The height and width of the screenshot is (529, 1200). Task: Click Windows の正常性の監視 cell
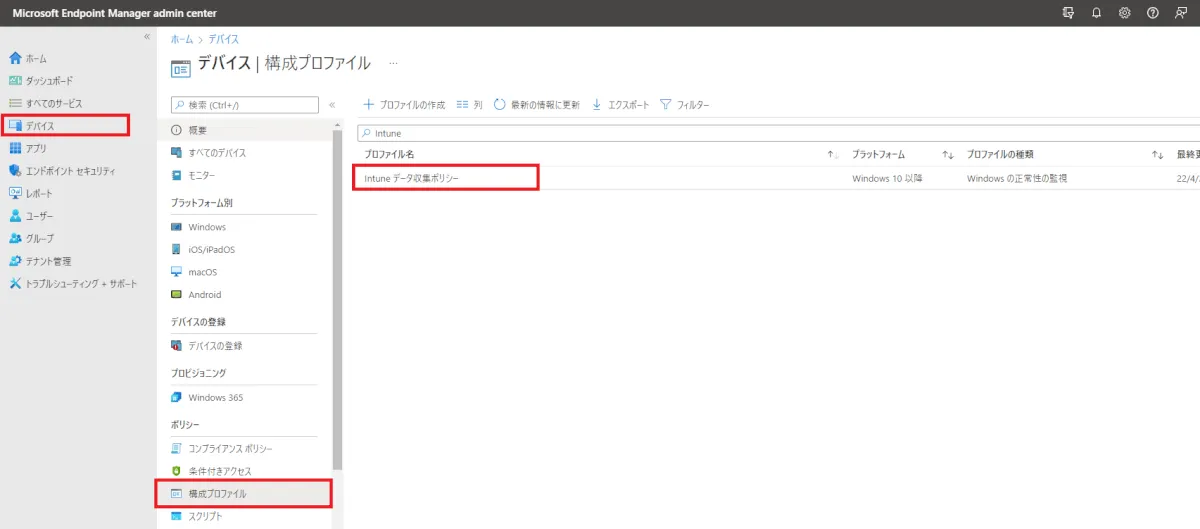coord(1017,178)
